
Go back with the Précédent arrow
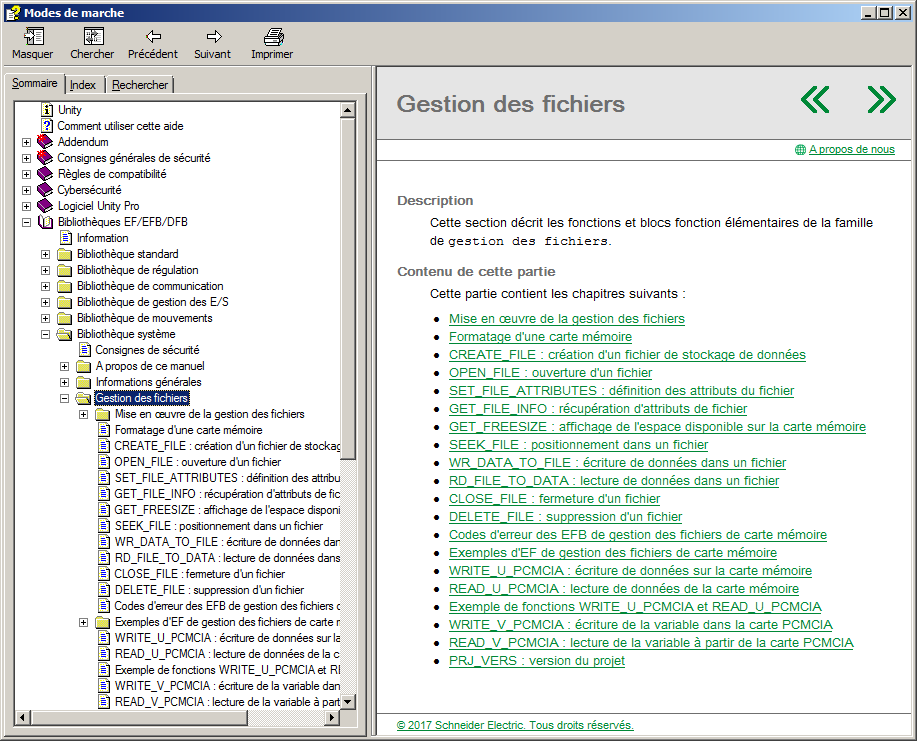pyautogui.click(x=153, y=38)
